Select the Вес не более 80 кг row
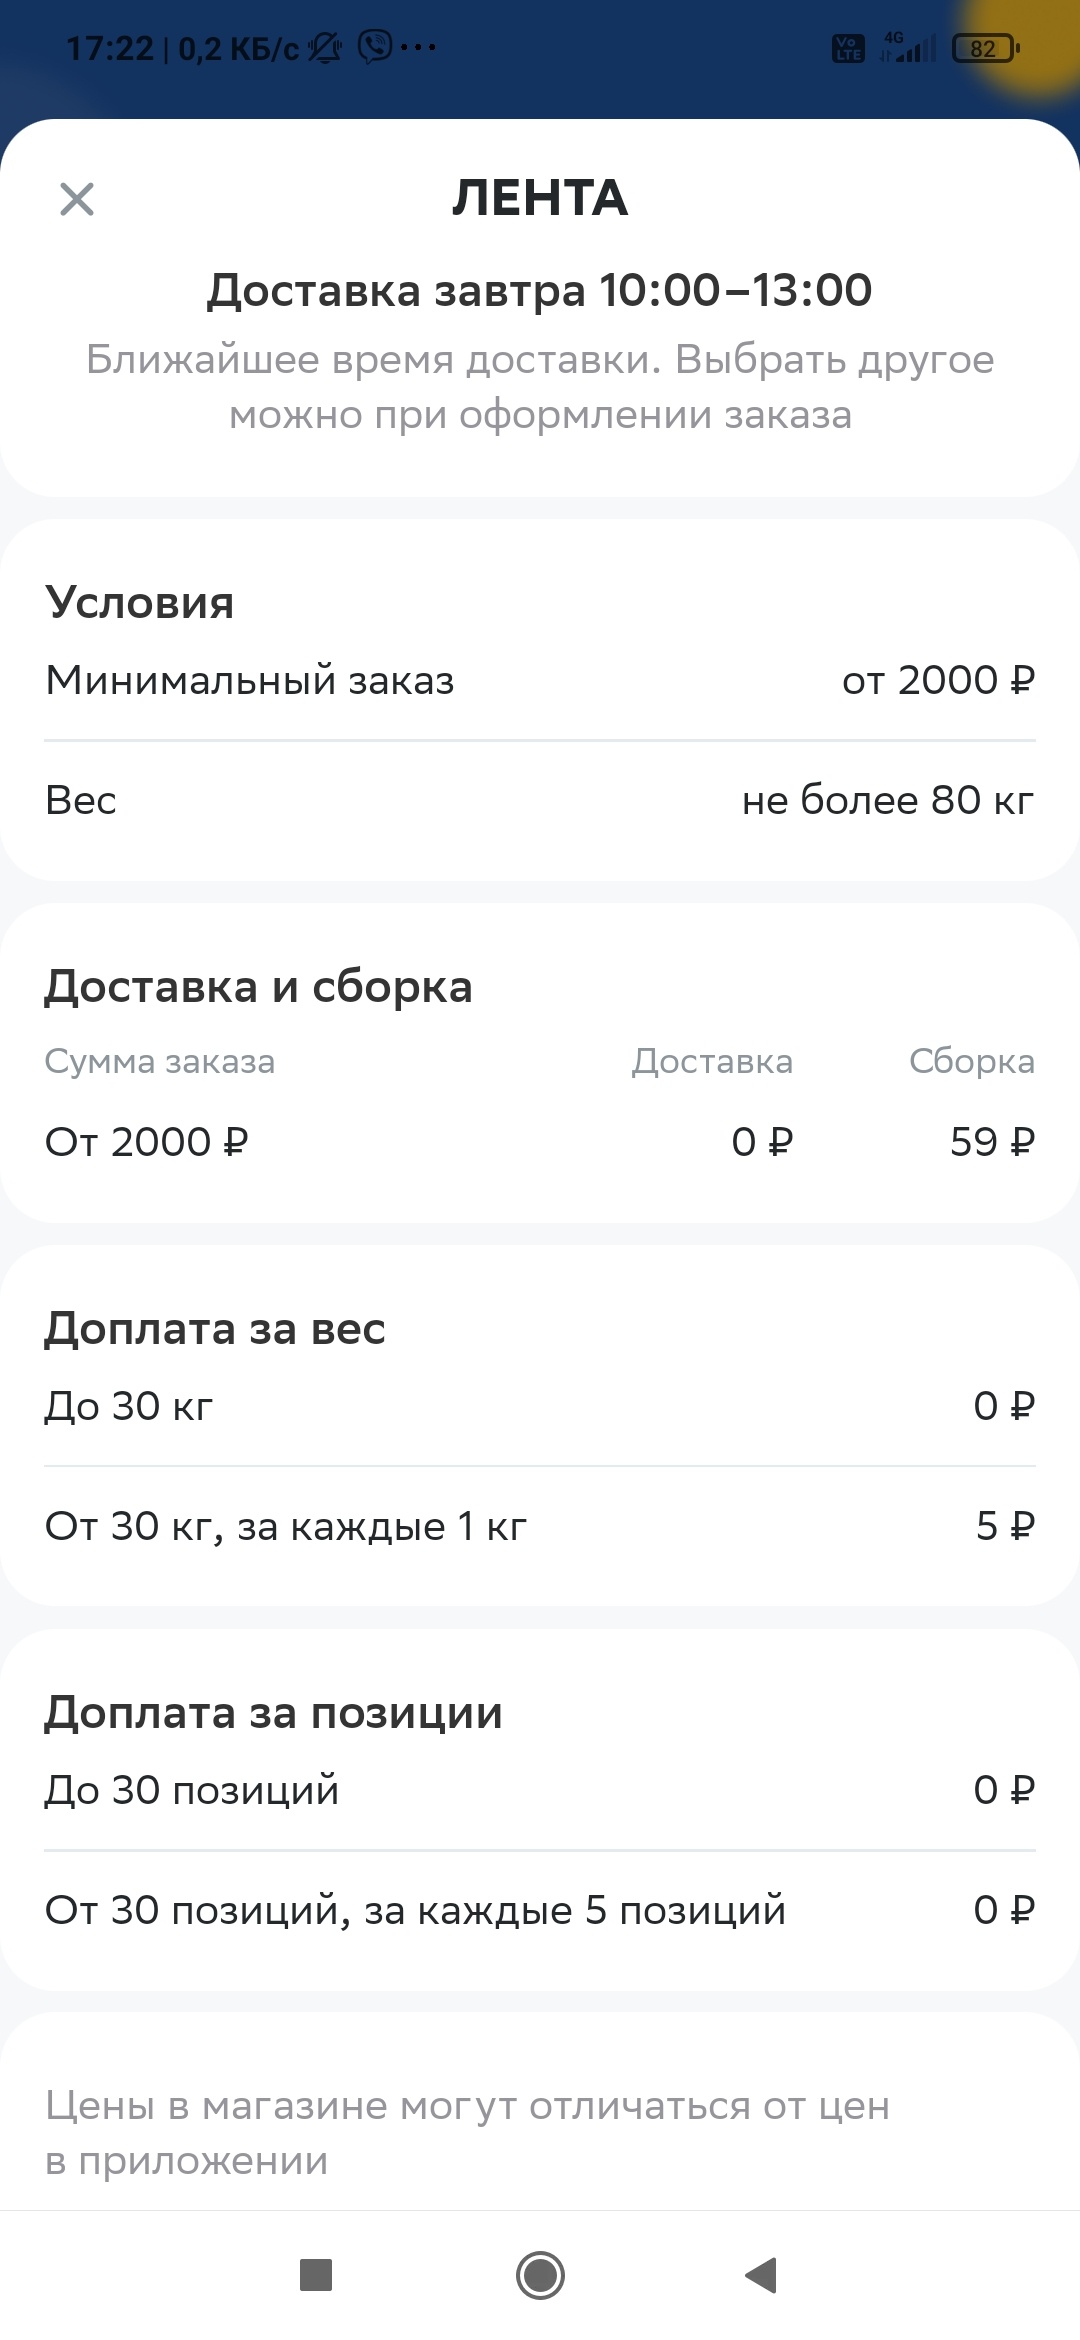Screen dimensions: 1080x2340 click(540, 801)
